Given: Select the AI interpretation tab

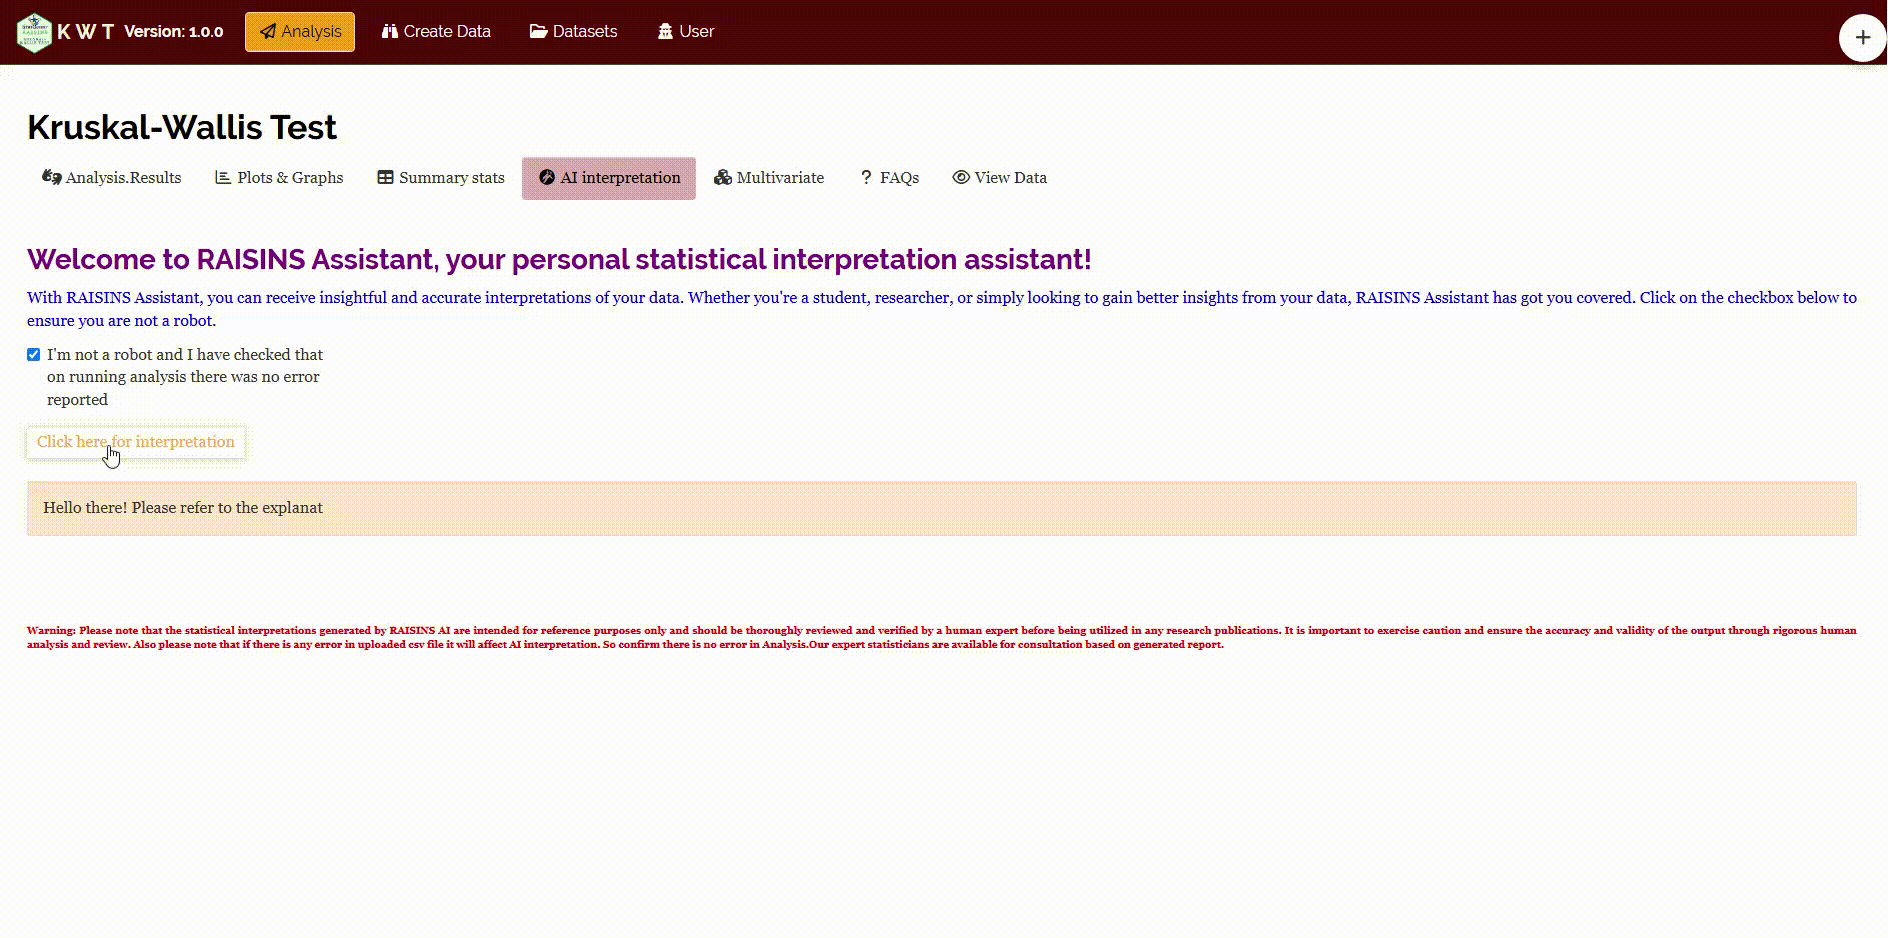Looking at the screenshot, I should point(609,178).
